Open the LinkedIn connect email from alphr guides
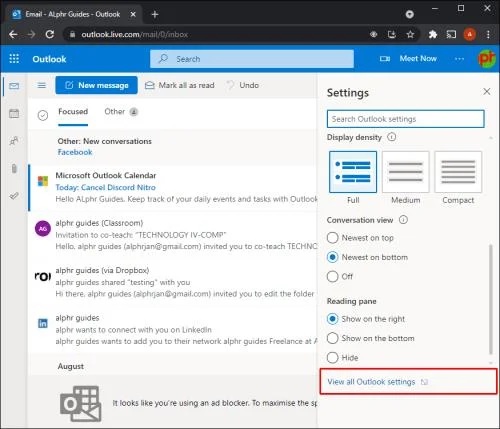The image size is (500, 429). pyautogui.click(x=173, y=329)
